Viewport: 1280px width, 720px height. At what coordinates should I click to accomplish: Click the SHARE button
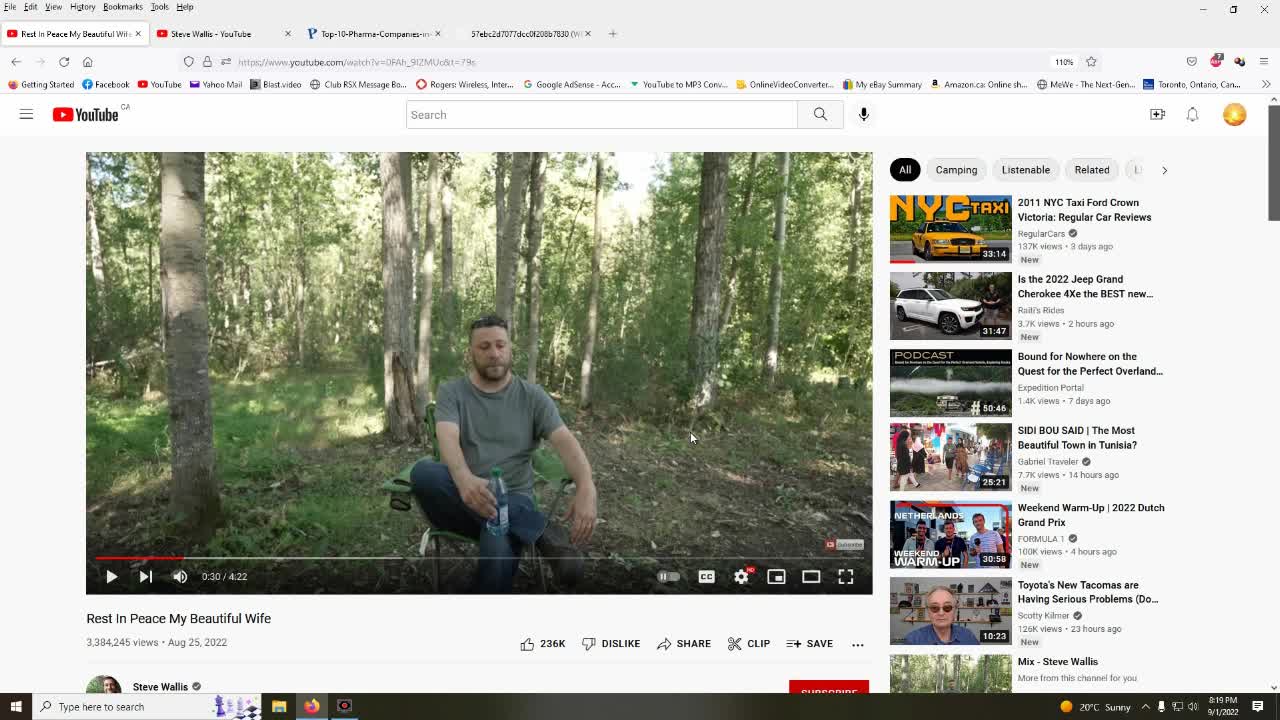684,644
